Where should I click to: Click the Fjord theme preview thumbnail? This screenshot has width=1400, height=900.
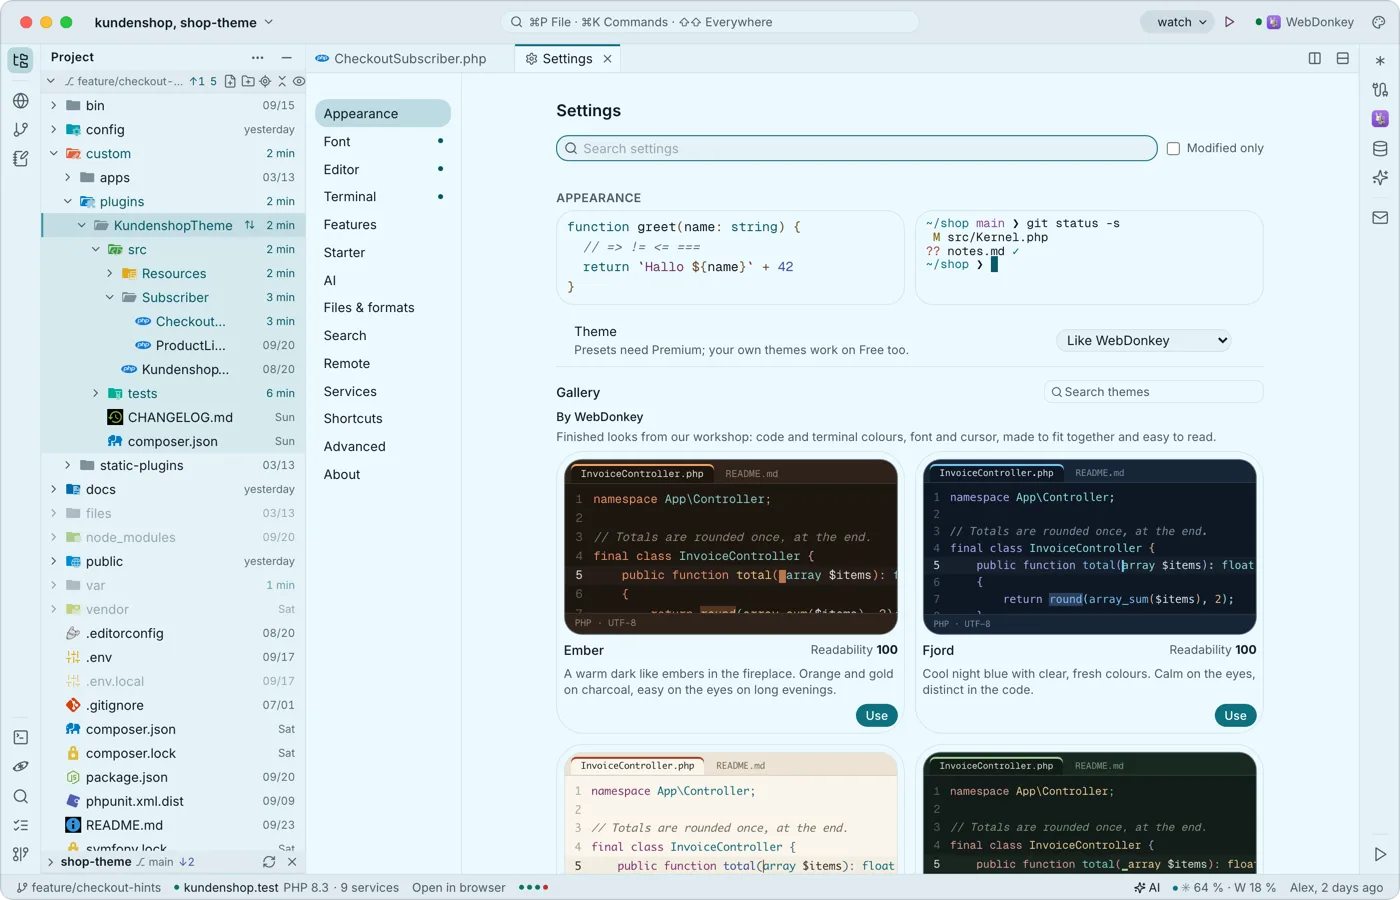pos(1089,547)
